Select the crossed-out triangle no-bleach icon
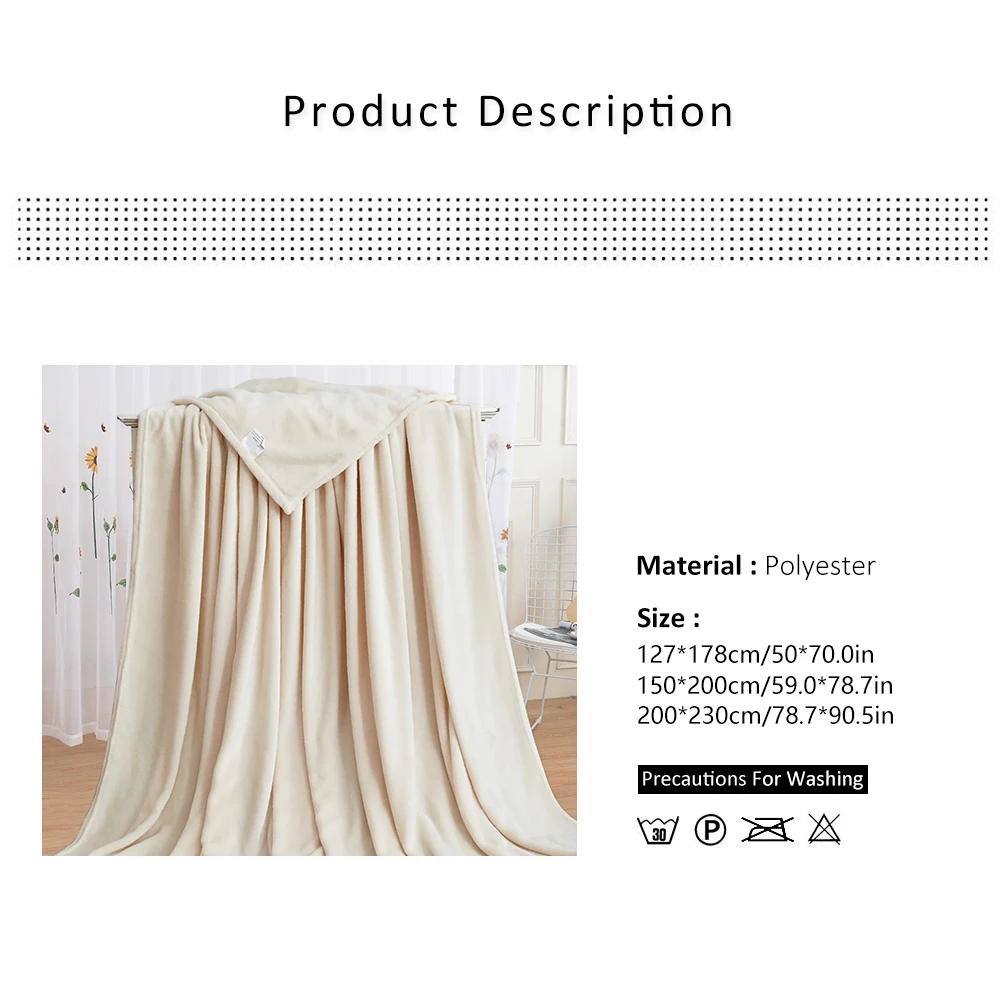1000x1000 pixels. pyautogui.click(x=824, y=829)
